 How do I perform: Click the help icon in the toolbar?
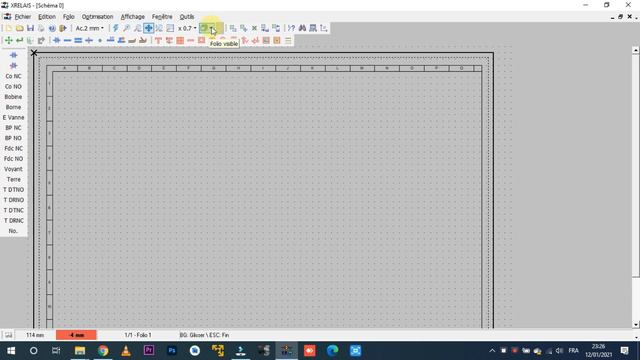pos(52,28)
